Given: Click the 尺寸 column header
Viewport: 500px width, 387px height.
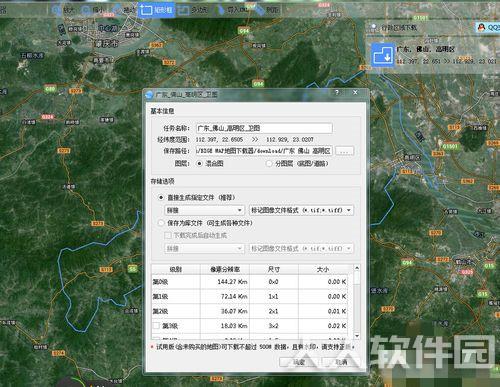Looking at the screenshot, I should pos(274,269).
